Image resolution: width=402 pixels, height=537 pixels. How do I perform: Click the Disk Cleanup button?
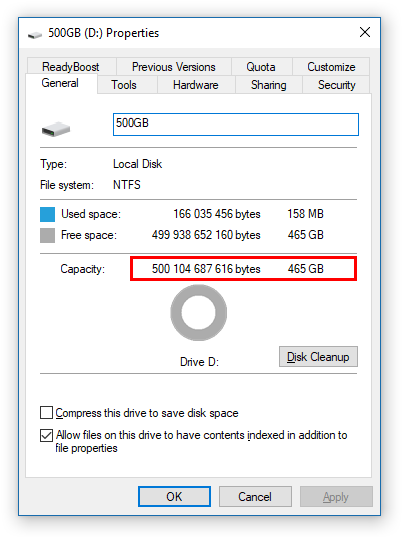[x=318, y=357]
